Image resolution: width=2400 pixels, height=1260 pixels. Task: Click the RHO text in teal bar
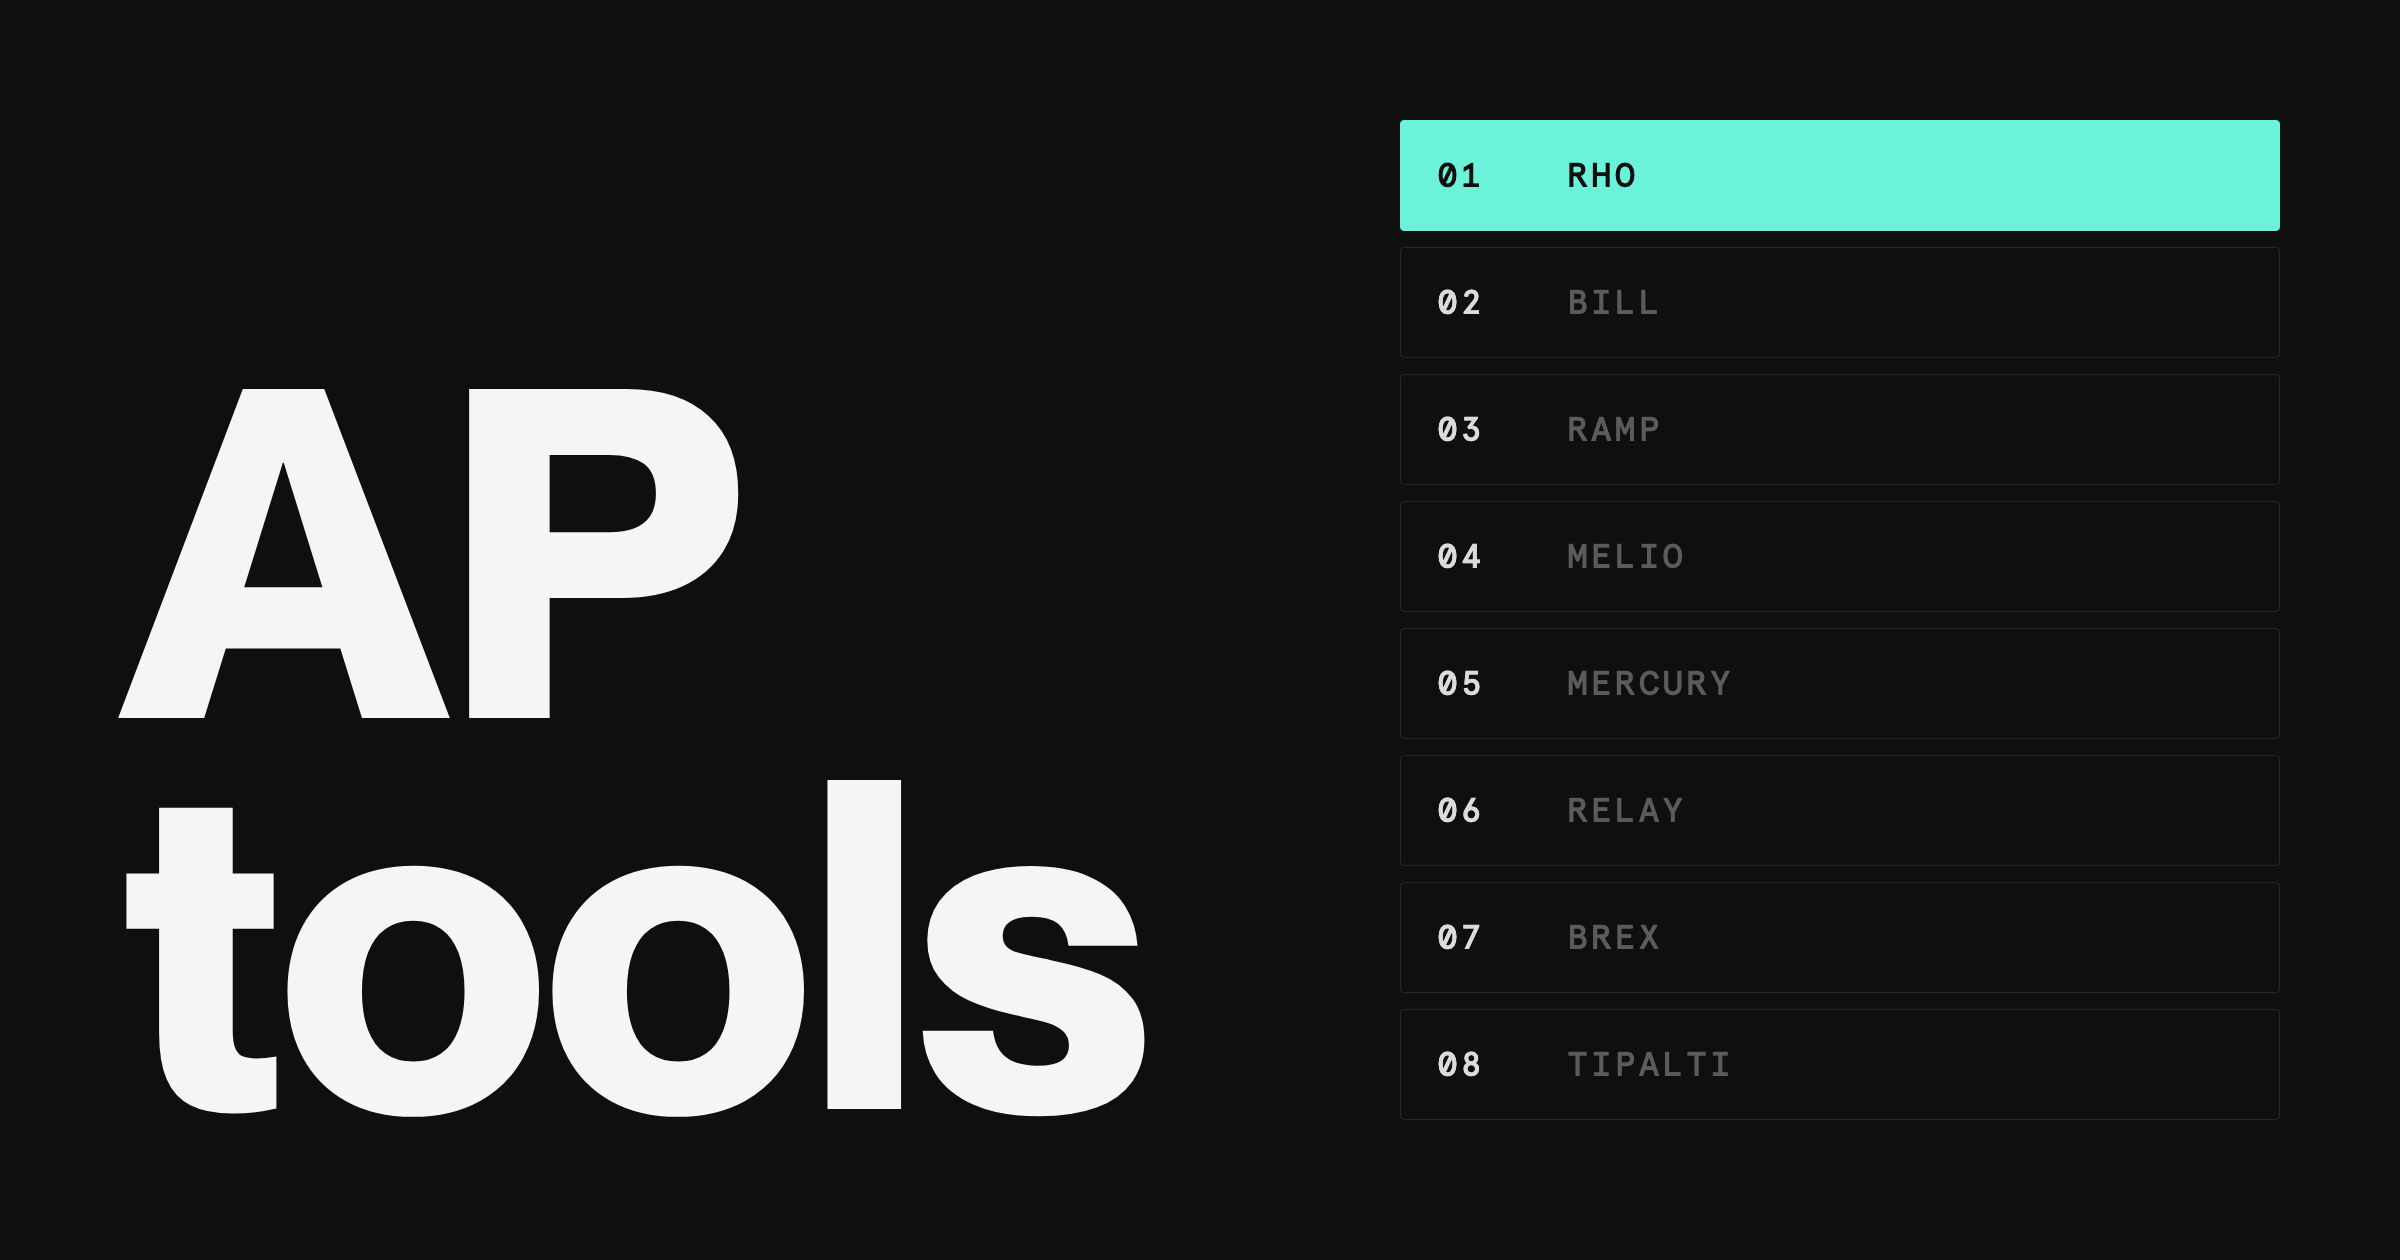coord(1601,176)
